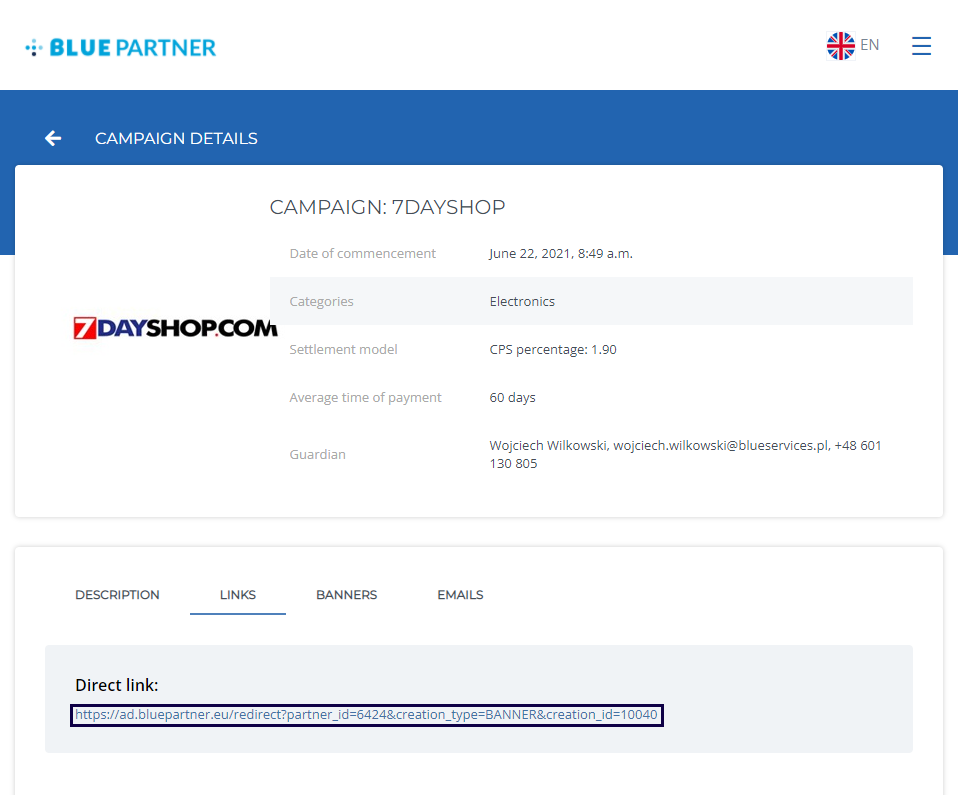This screenshot has height=795, width=958.
Task: Click the Blue Partner logo
Action: (x=120, y=45)
